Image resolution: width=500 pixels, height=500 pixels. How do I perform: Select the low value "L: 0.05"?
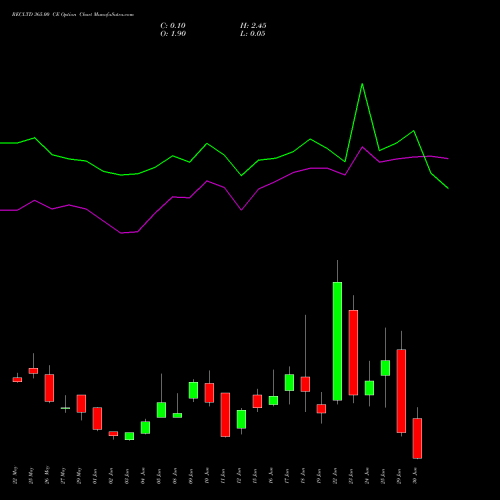[x=253, y=34]
